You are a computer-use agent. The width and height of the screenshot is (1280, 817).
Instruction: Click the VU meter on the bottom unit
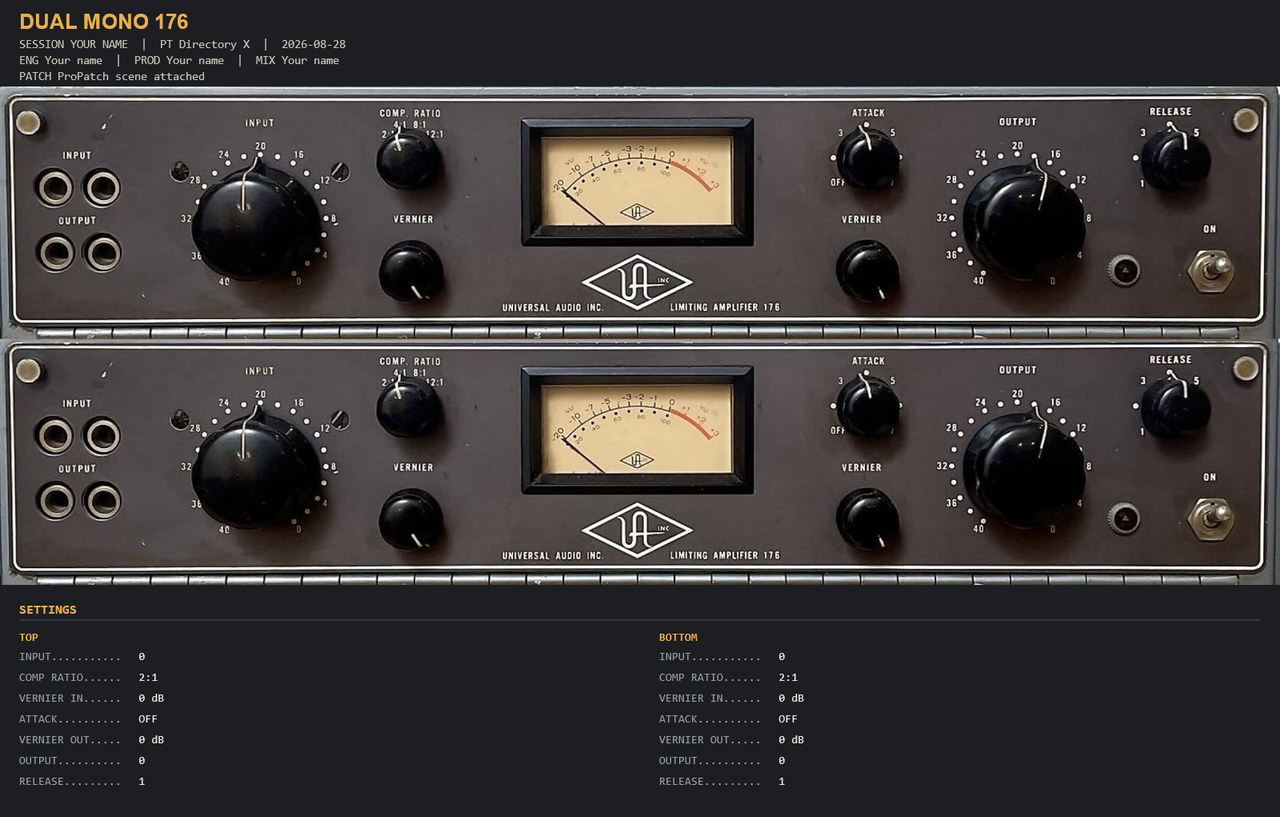[637, 430]
